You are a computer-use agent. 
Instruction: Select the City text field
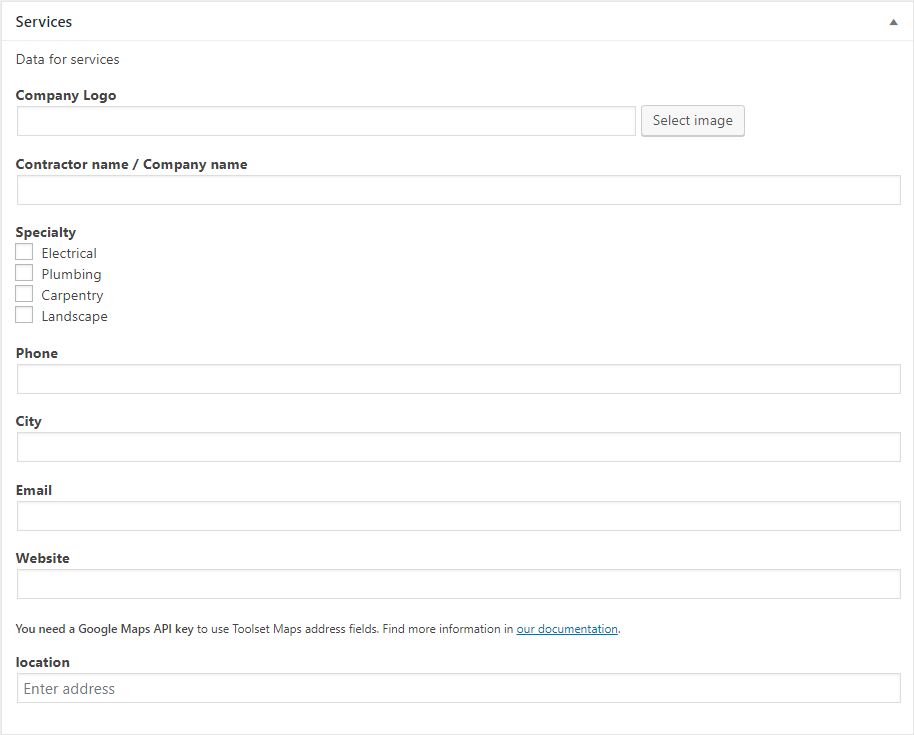coord(458,447)
